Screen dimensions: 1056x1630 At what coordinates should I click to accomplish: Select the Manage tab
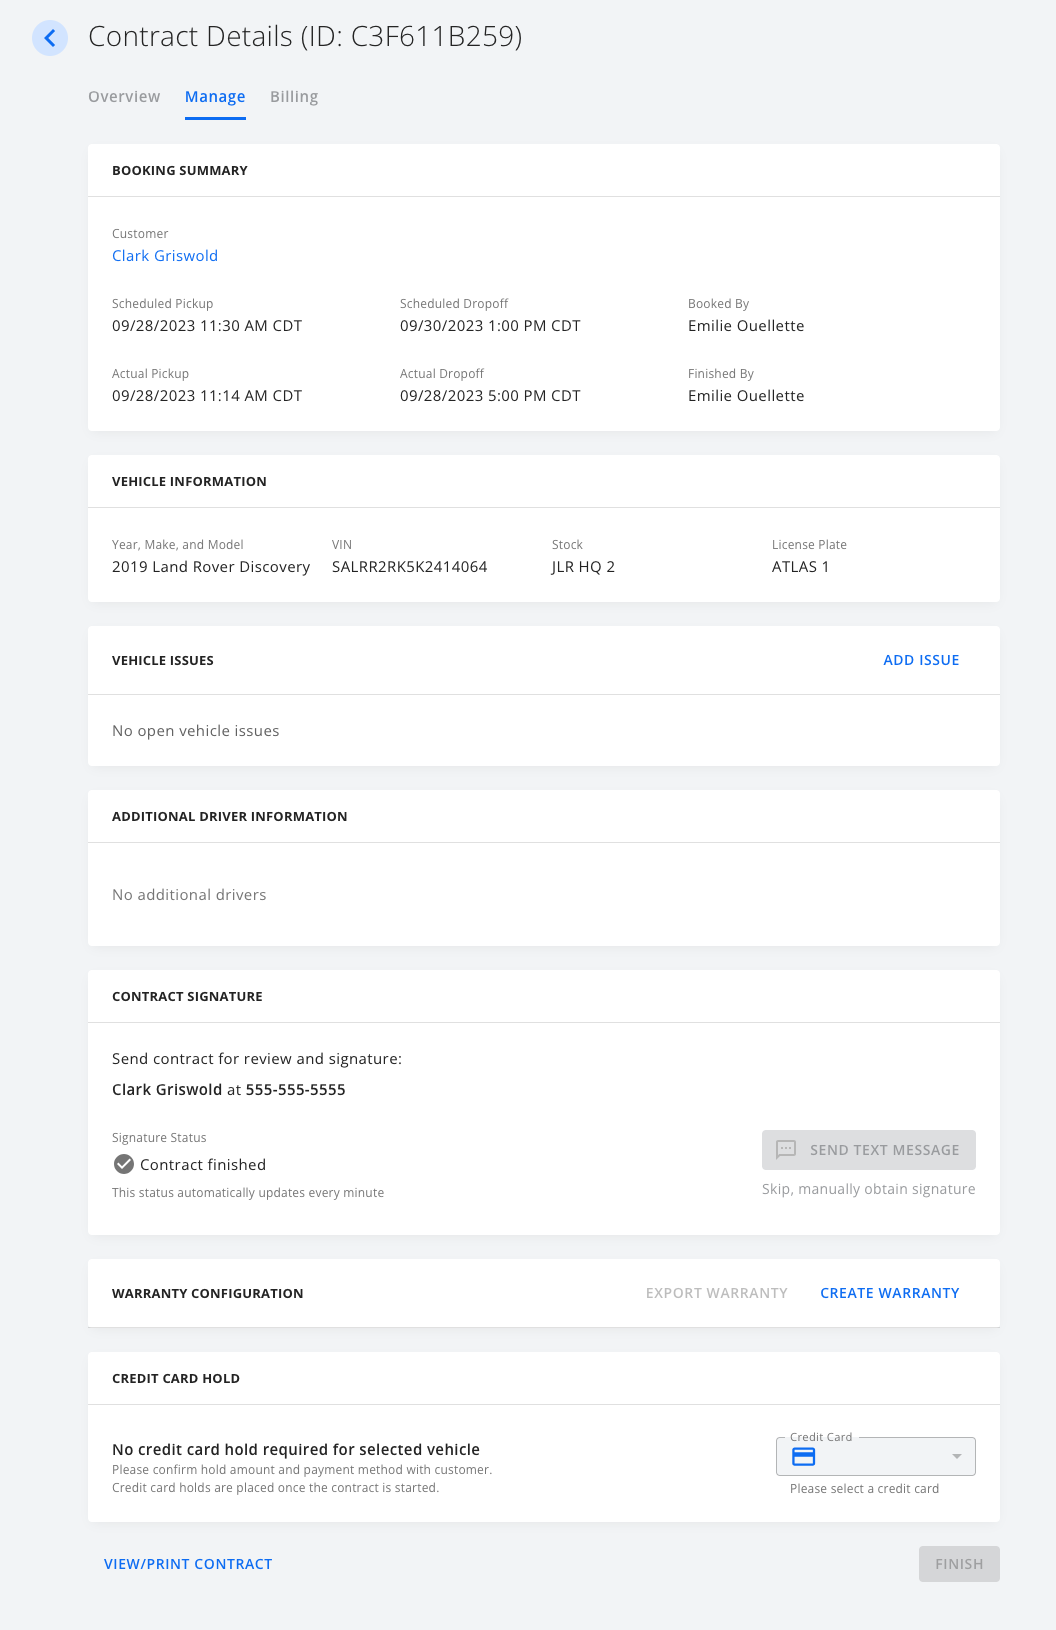tap(215, 97)
